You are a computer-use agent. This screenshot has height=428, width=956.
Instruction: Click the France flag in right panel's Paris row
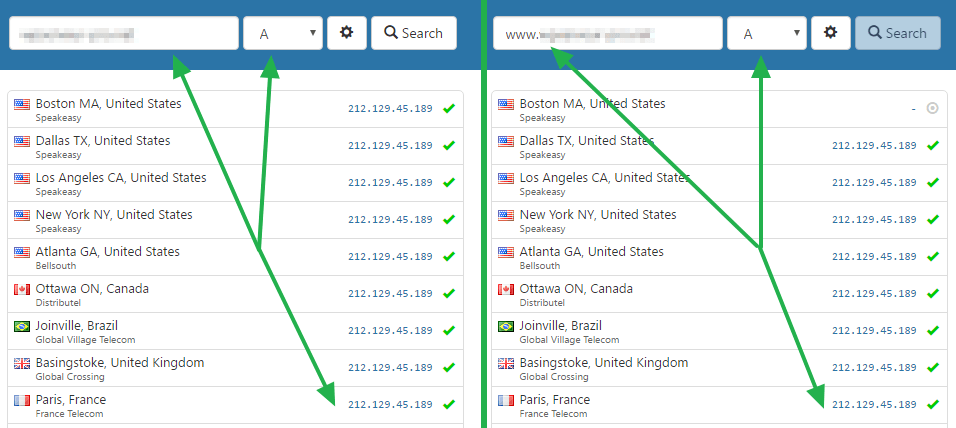pos(506,401)
